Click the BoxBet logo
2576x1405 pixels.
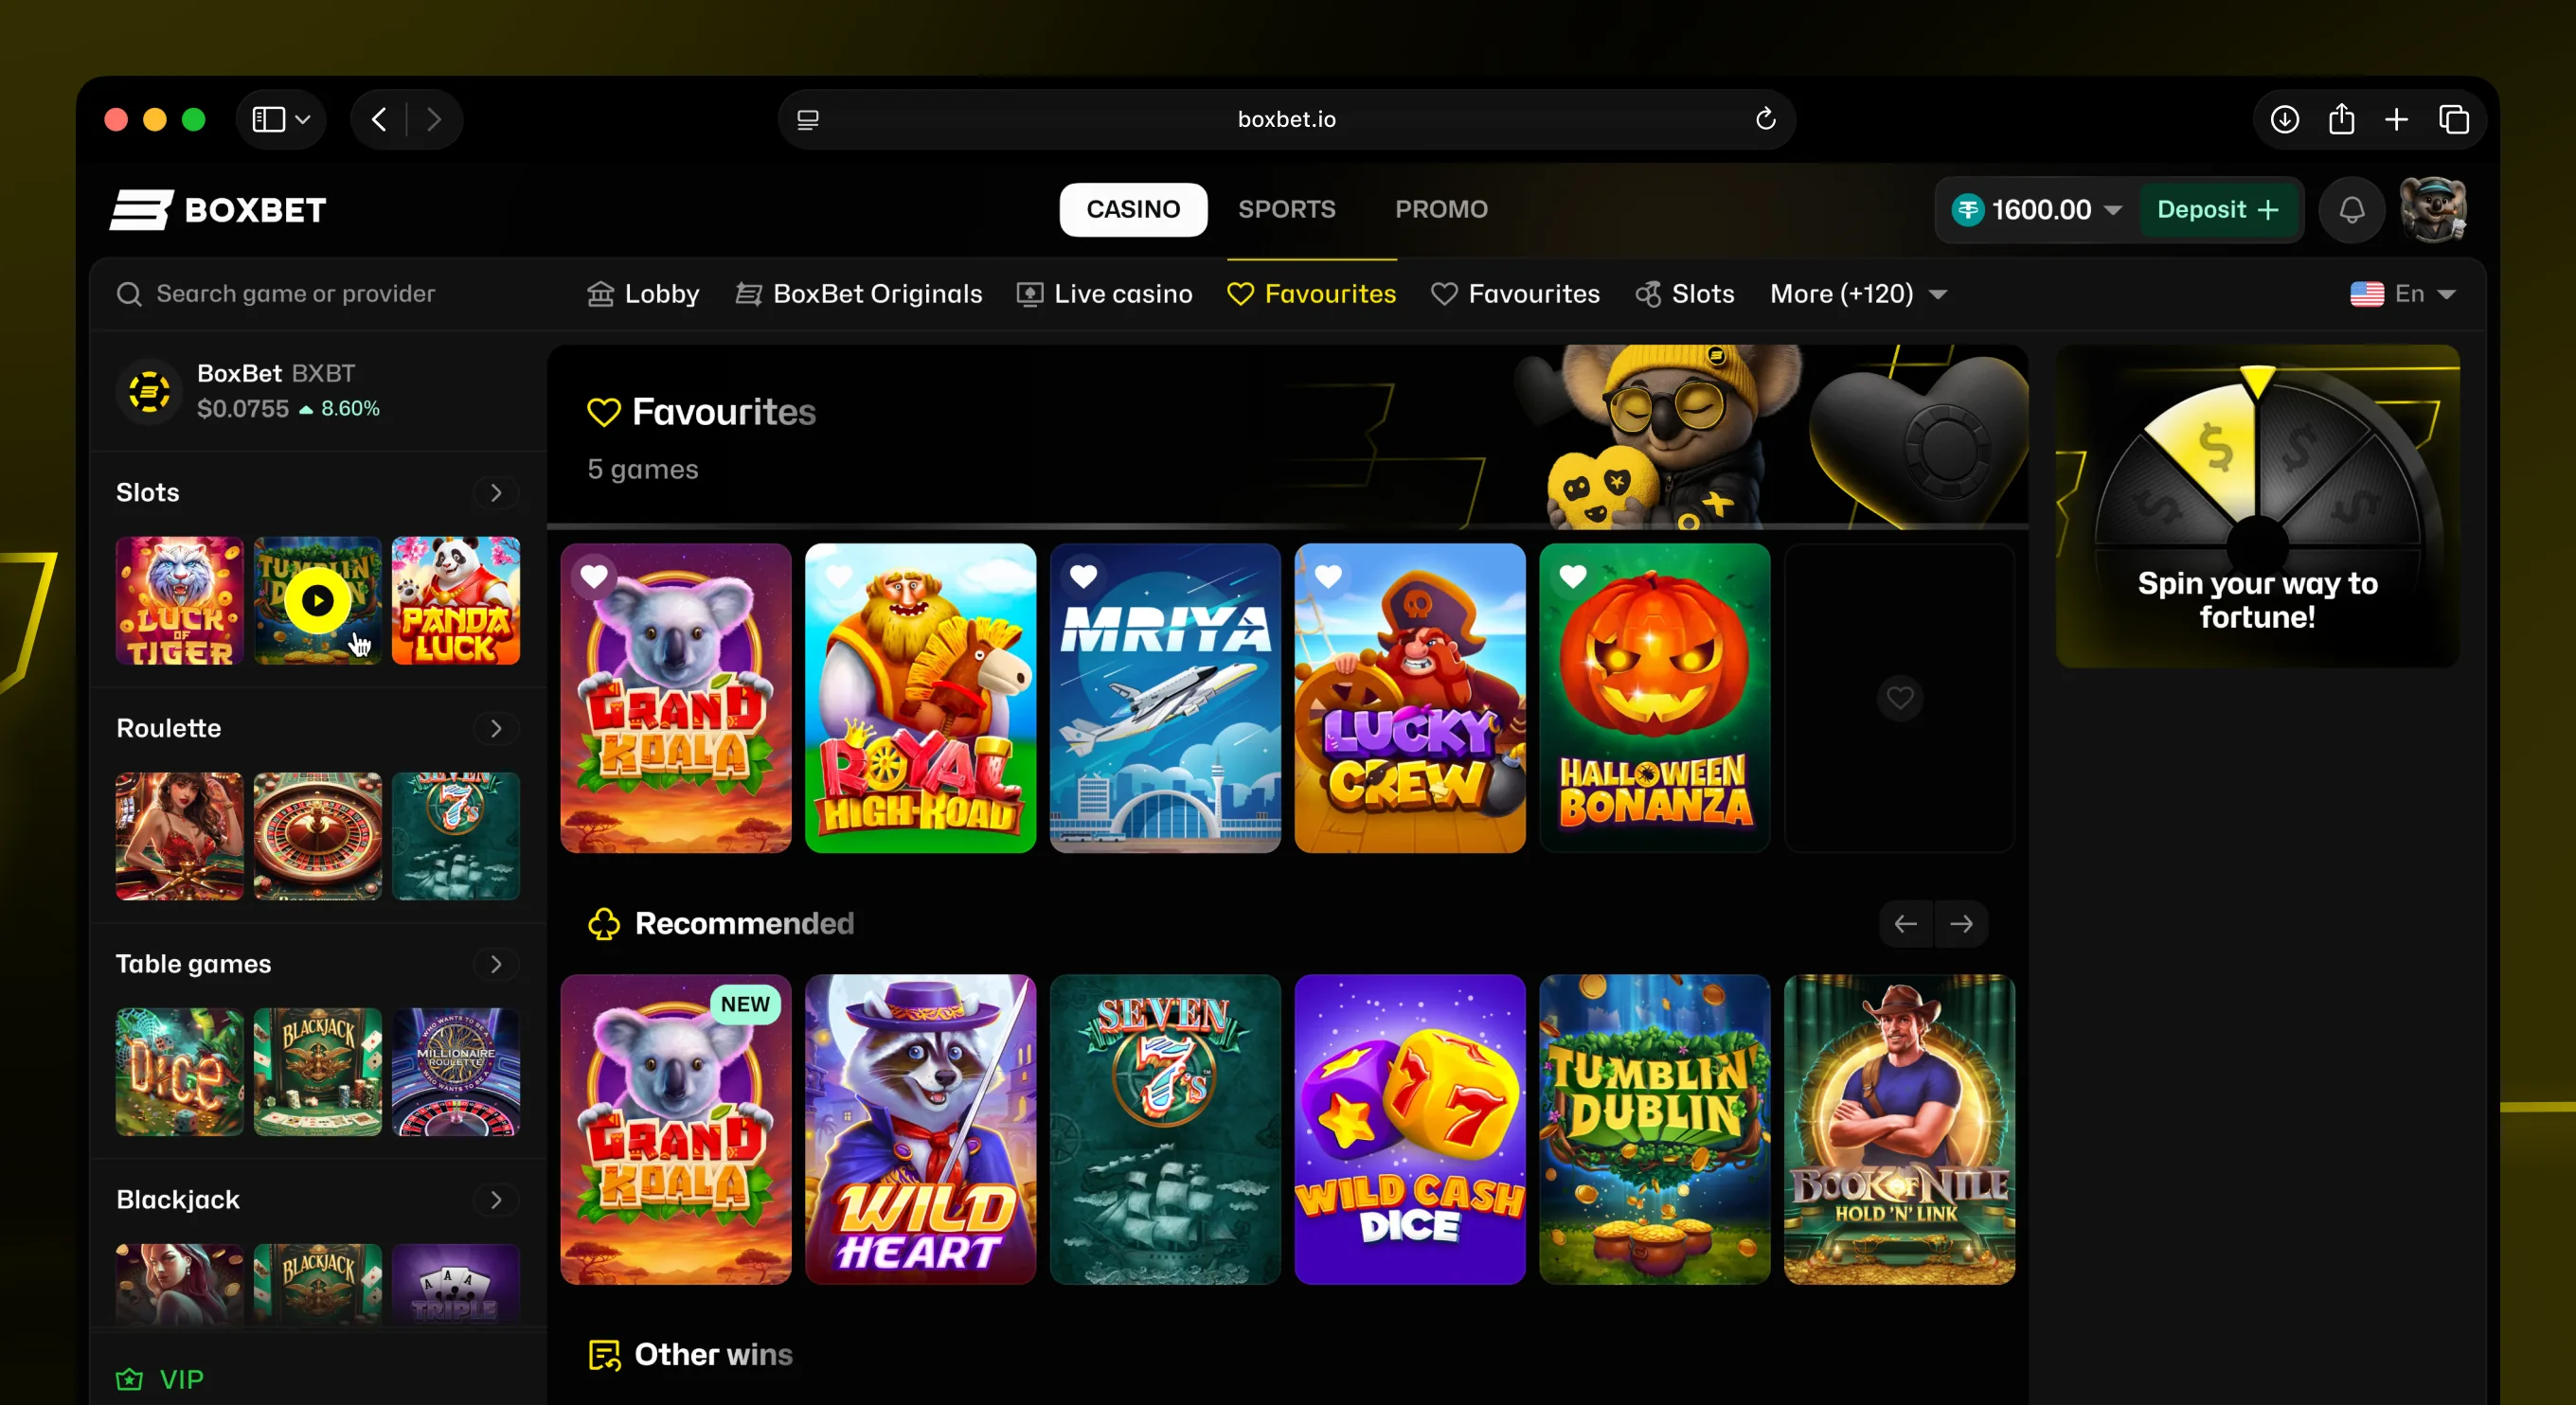pos(218,210)
